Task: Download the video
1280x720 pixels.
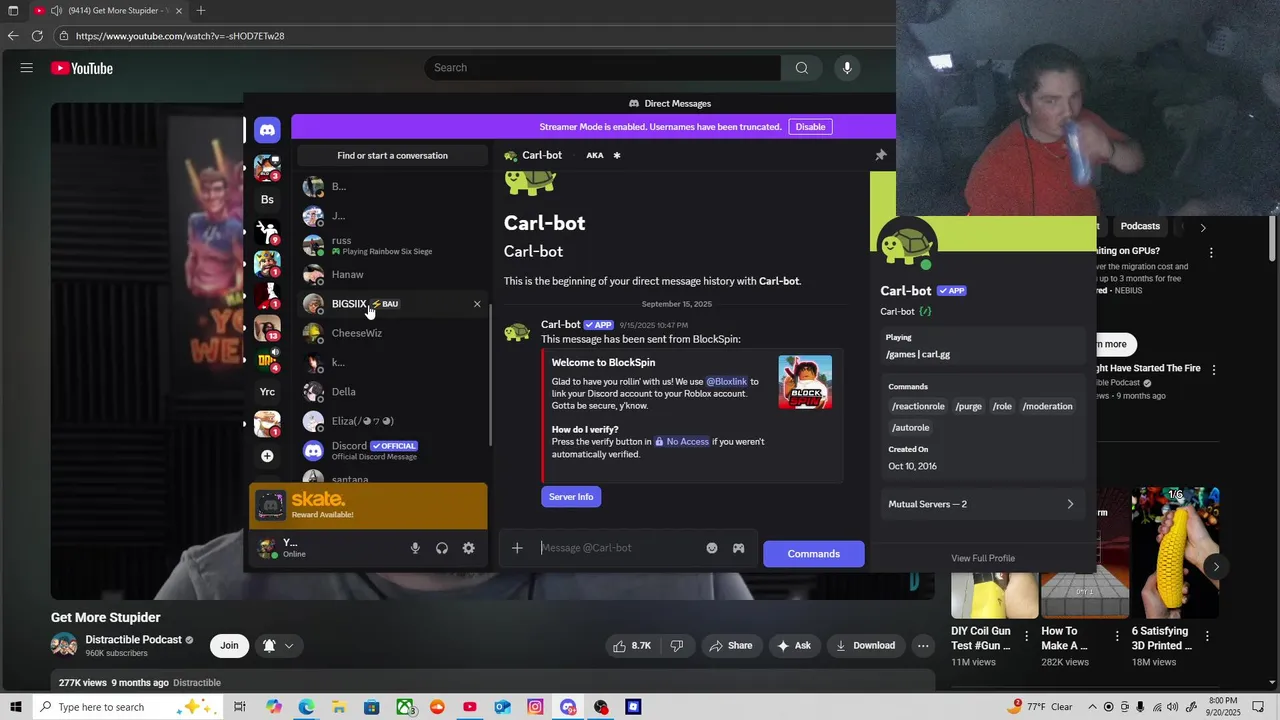Action: coord(866,646)
